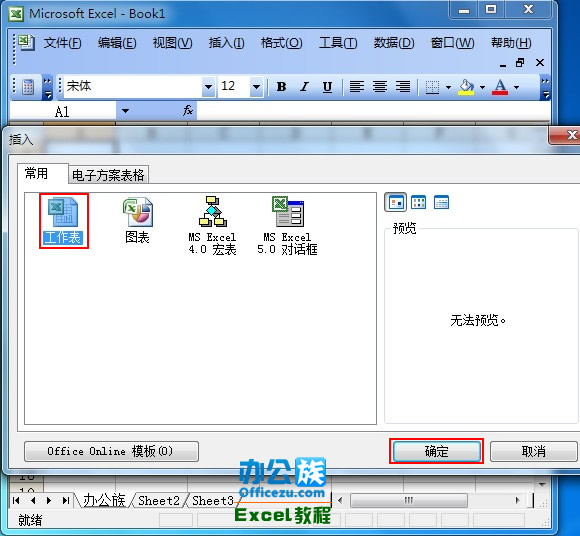Minimize the workbook document window
The image size is (580, 536).
[x=502, y=64]
